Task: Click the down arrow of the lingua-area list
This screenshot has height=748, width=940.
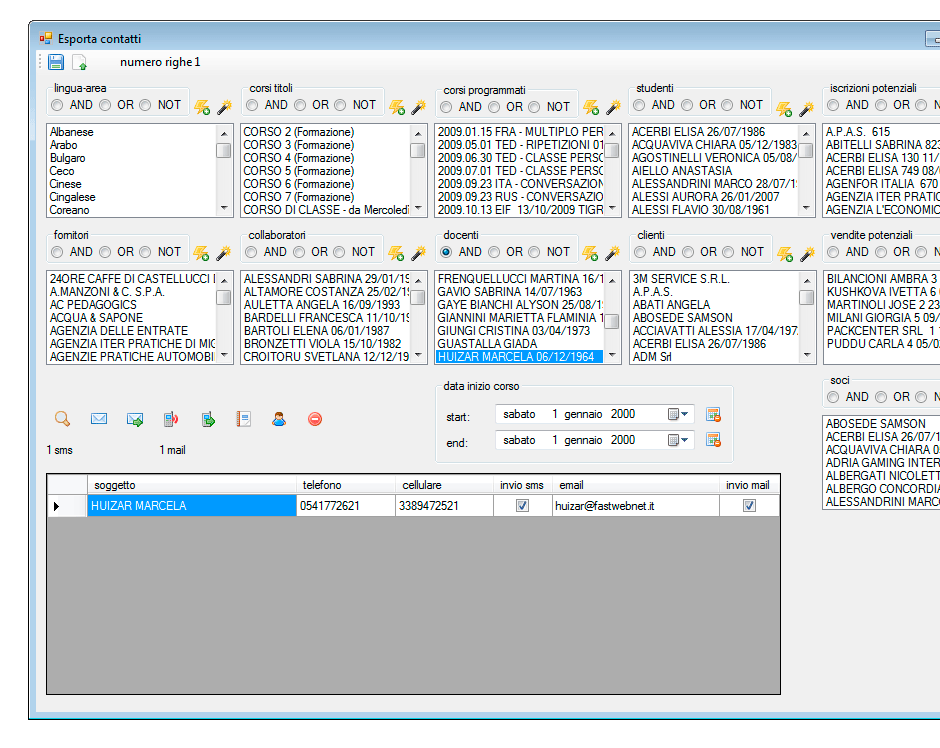Action: point(224,208)
